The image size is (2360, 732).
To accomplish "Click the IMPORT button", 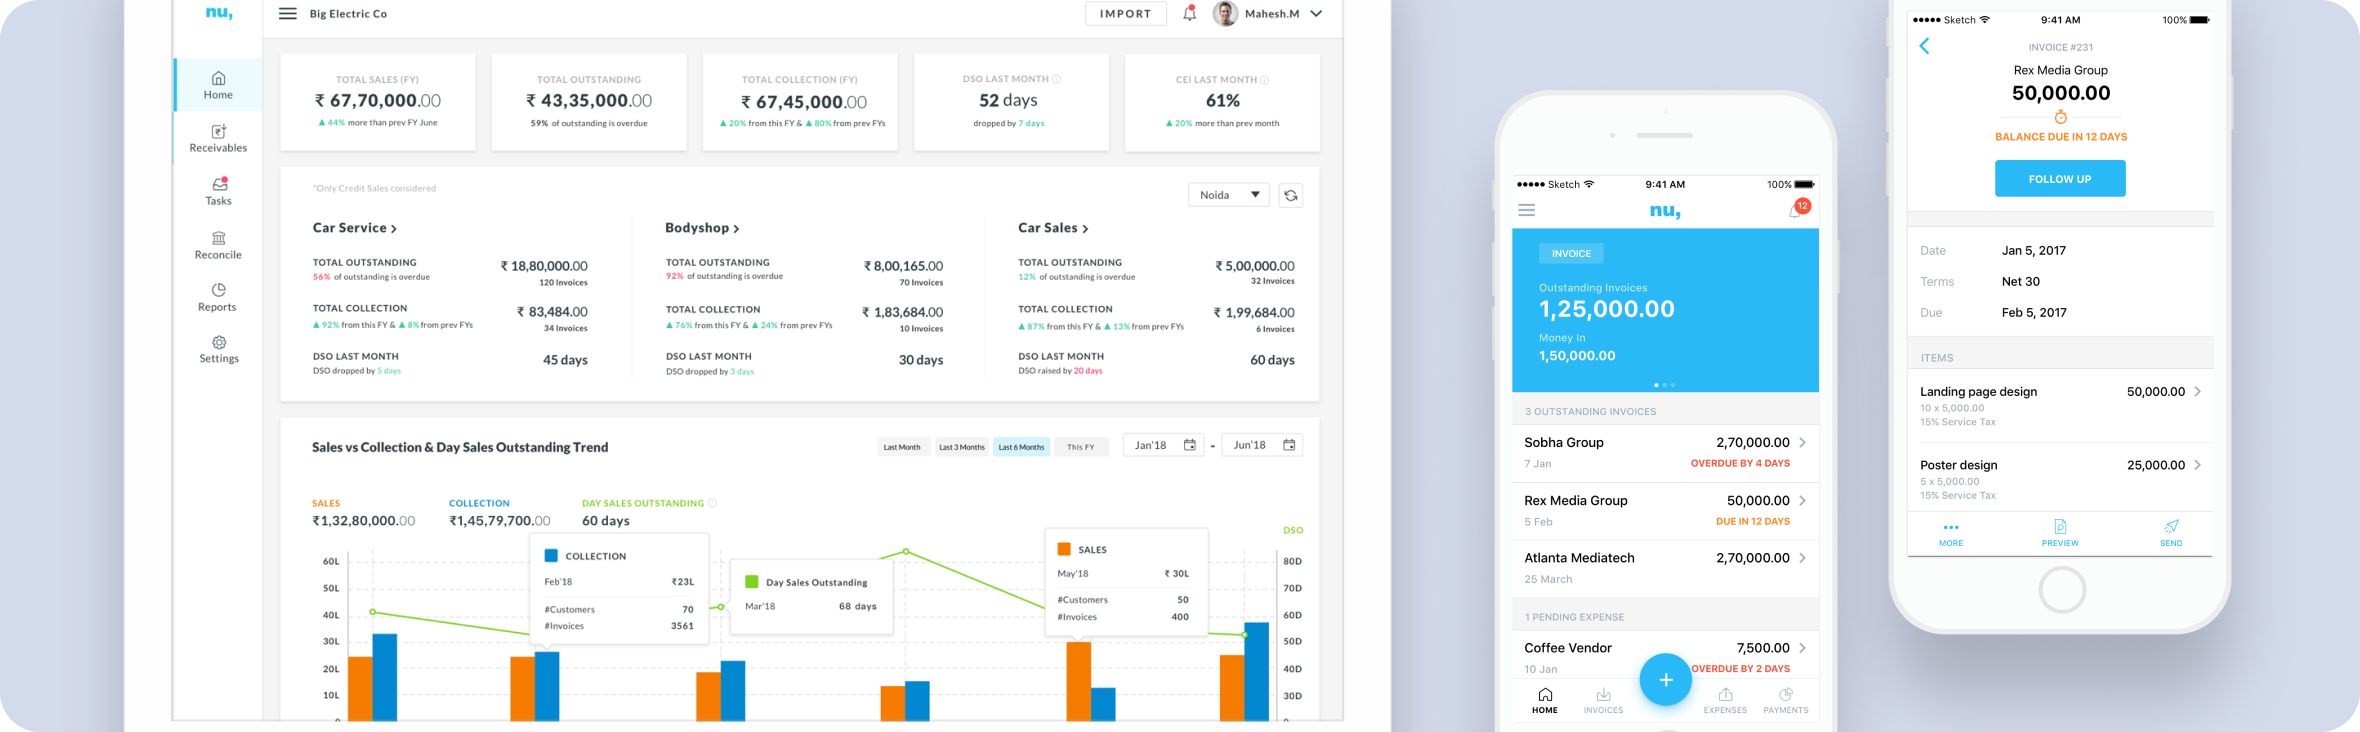I will click(x=1126, y=14).
